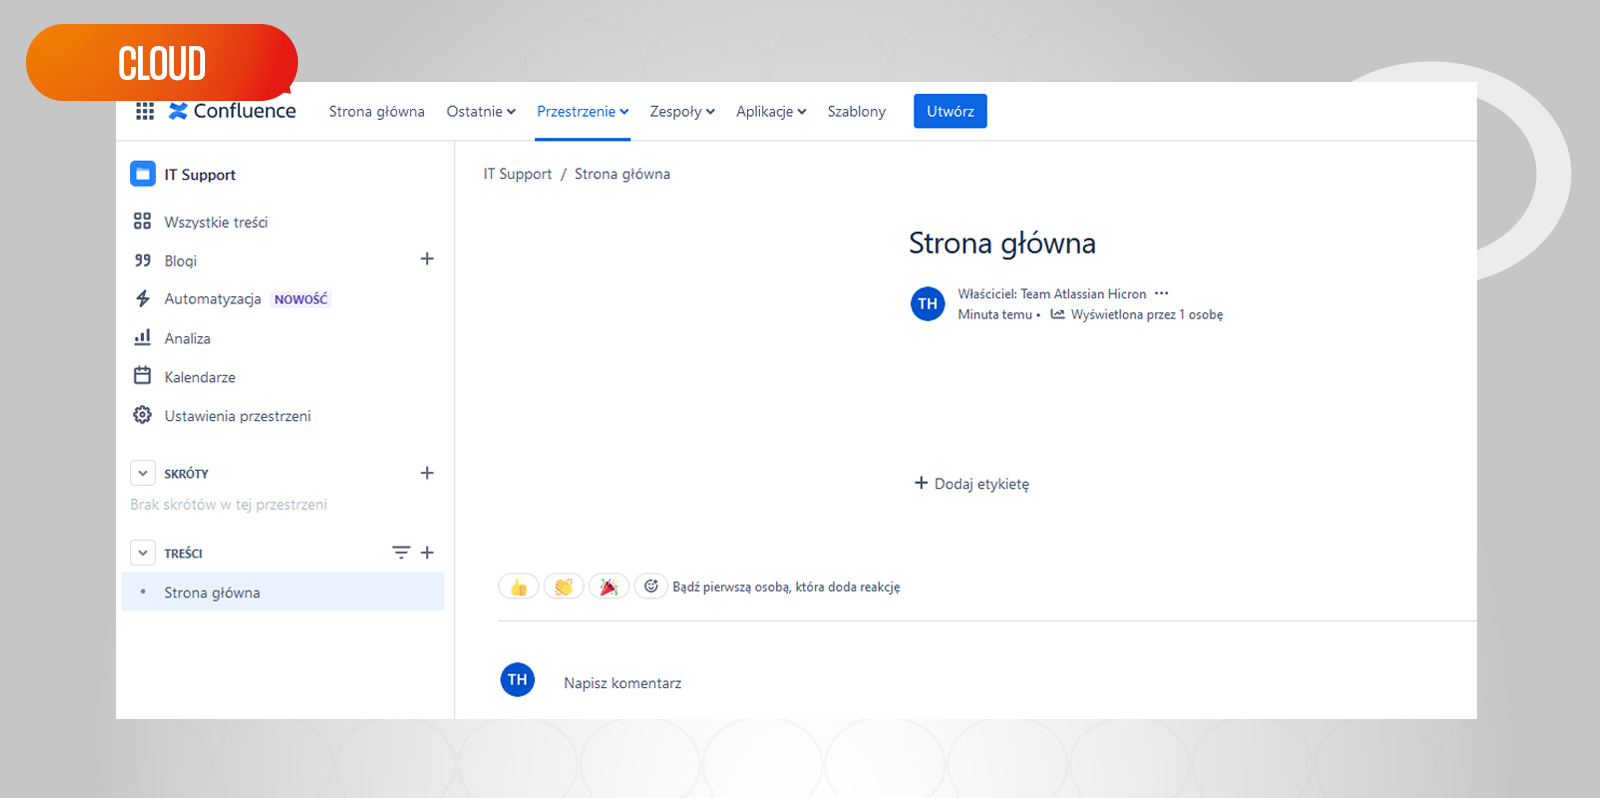React with party popper emoji
1600x798 pixels.
tap(609, 587)
